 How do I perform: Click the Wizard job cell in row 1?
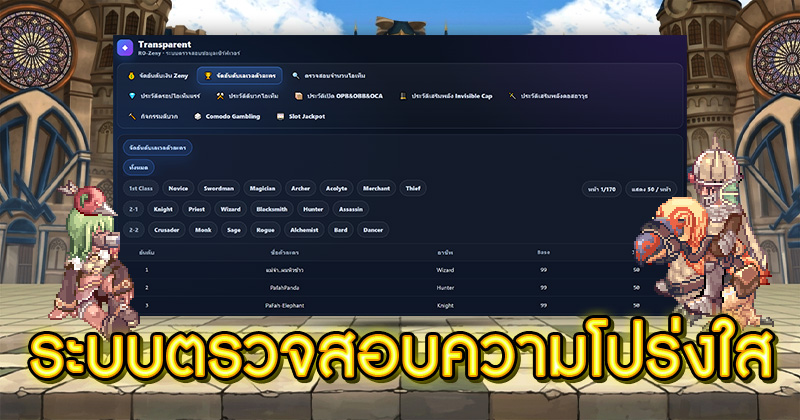point(445,270)
